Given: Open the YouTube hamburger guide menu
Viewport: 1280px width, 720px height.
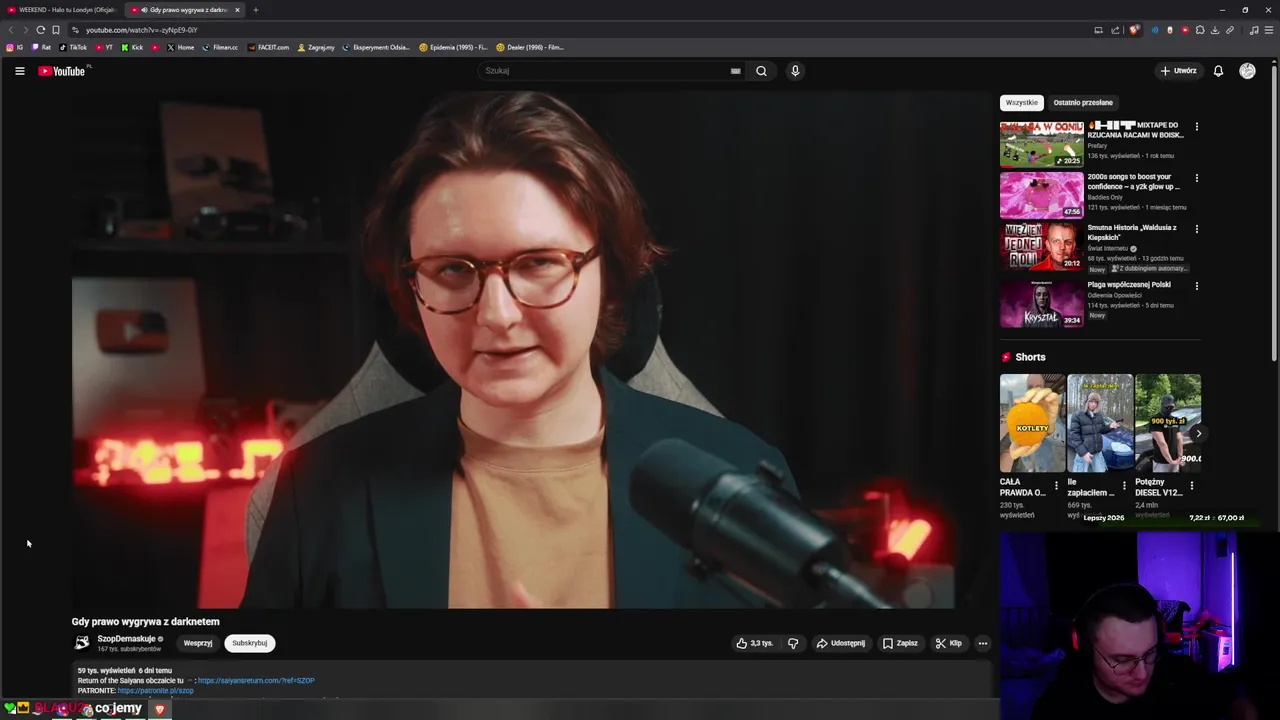Looking at the screenshot, I should click(x=19, y=71).
